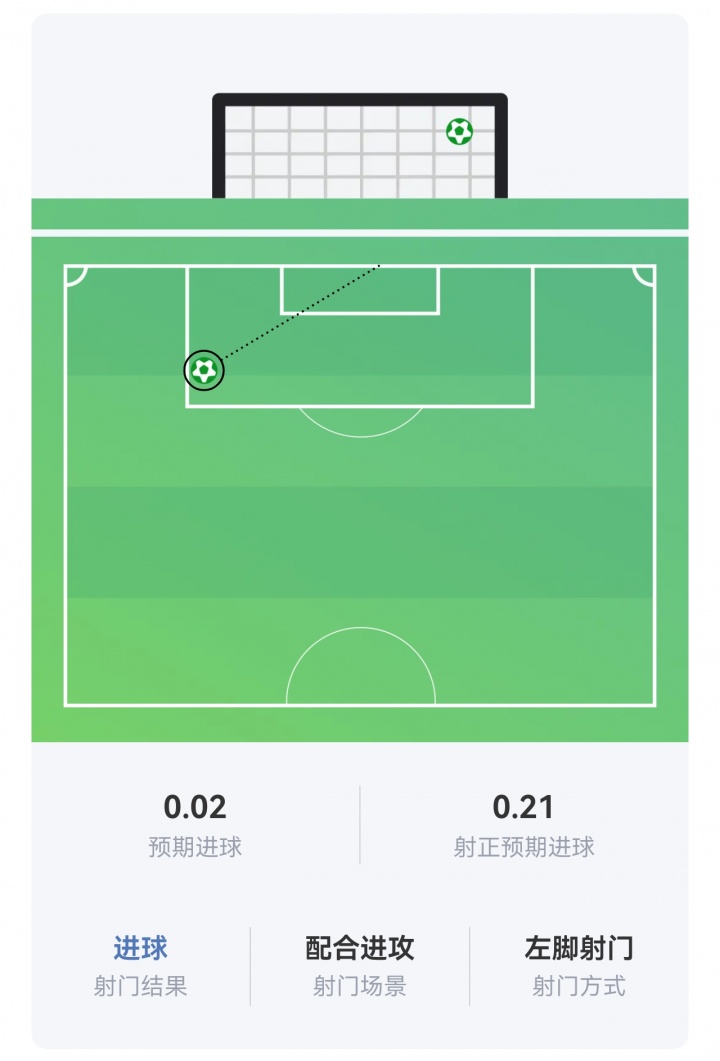Click the left corner arc of the pitch
This screenshot has height=1061, width=720.
(76, 276)
